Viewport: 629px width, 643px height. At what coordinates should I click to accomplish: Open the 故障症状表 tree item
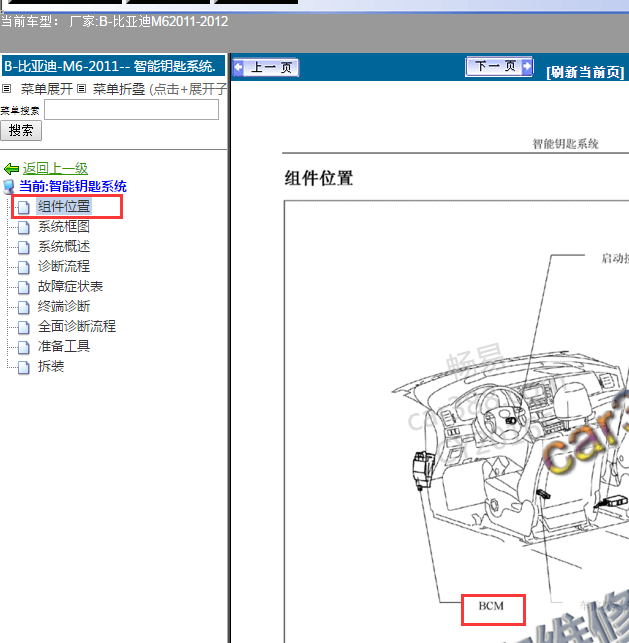(x=70, y=286)
